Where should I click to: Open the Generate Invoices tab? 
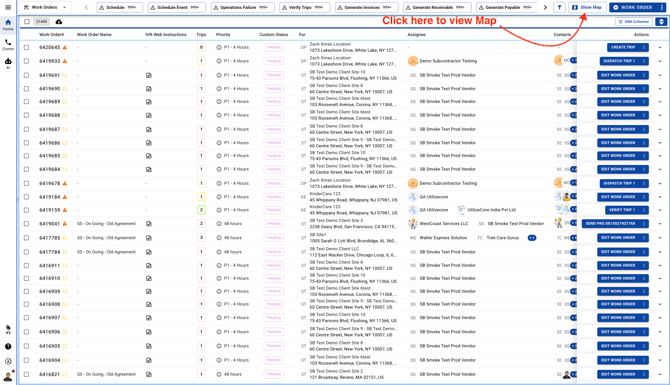coord(367,7)
